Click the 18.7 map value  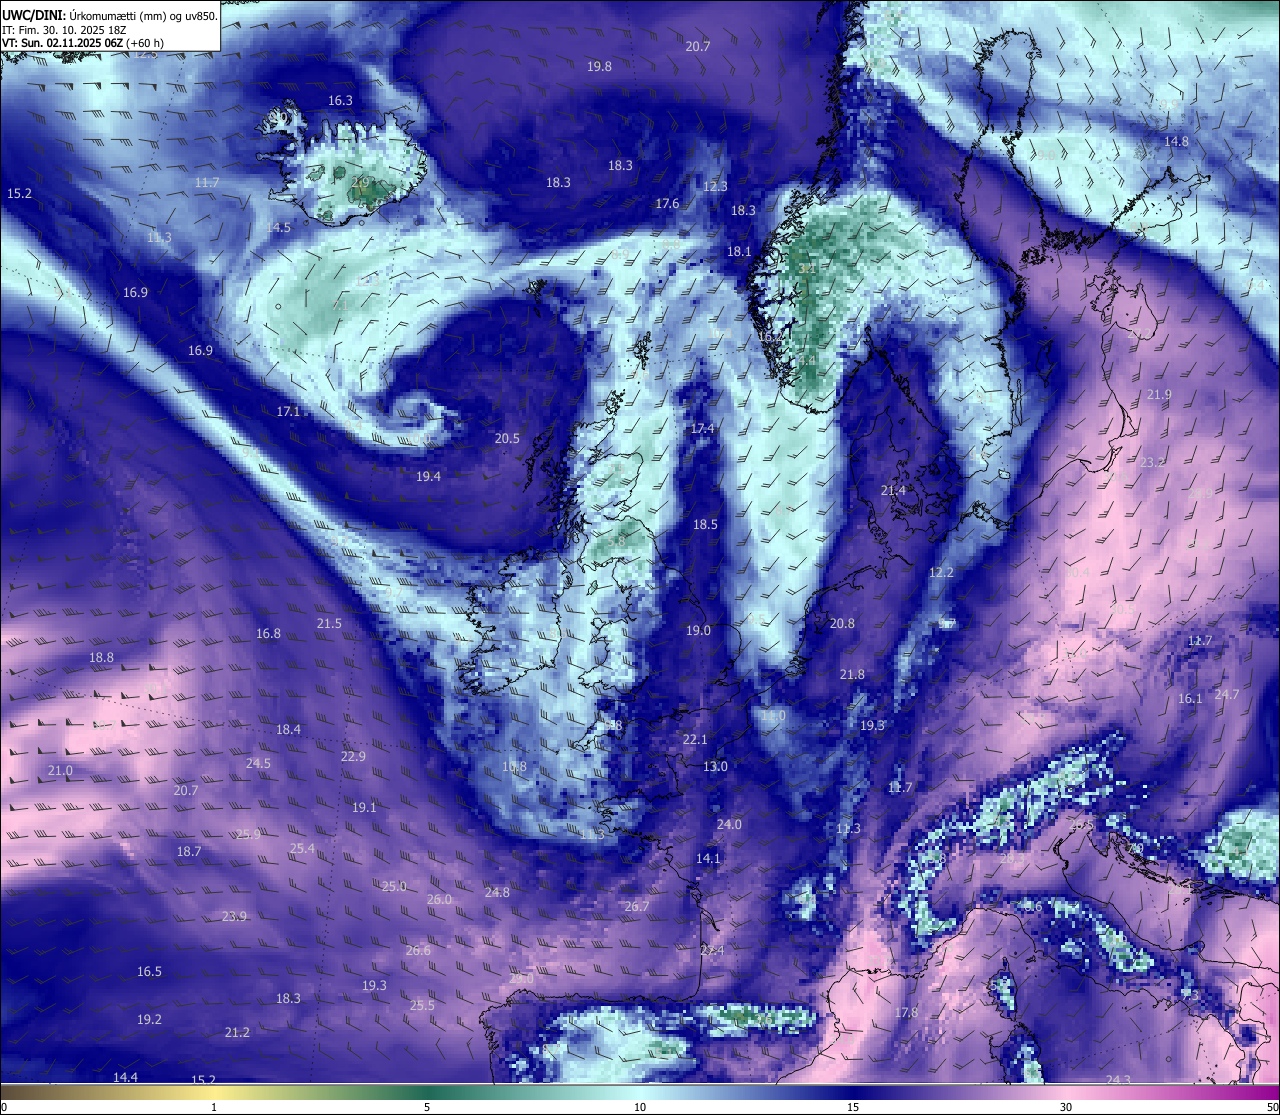coord(189,851)
